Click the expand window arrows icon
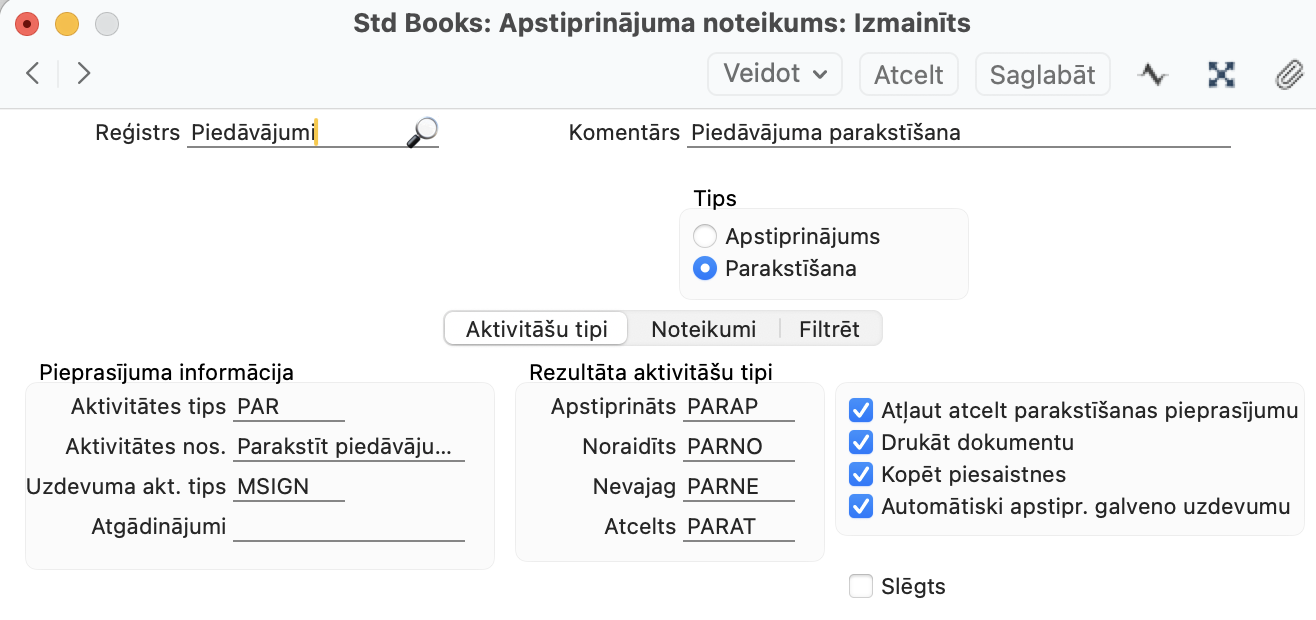 tap(1221, 74)
